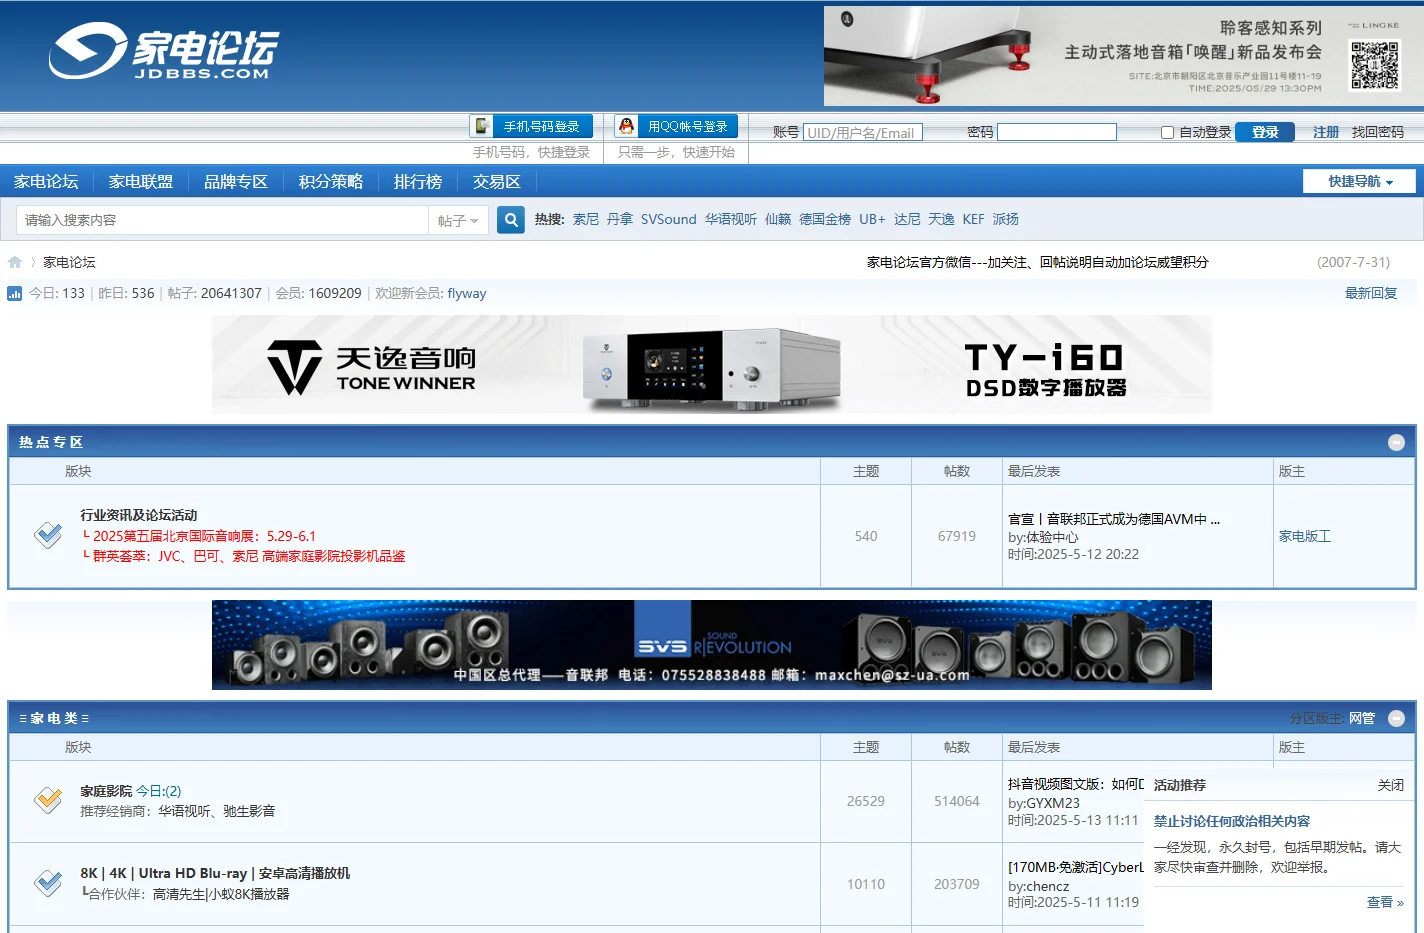
Task: Close the 活动推荐 popup
Action: point(1390,785)
